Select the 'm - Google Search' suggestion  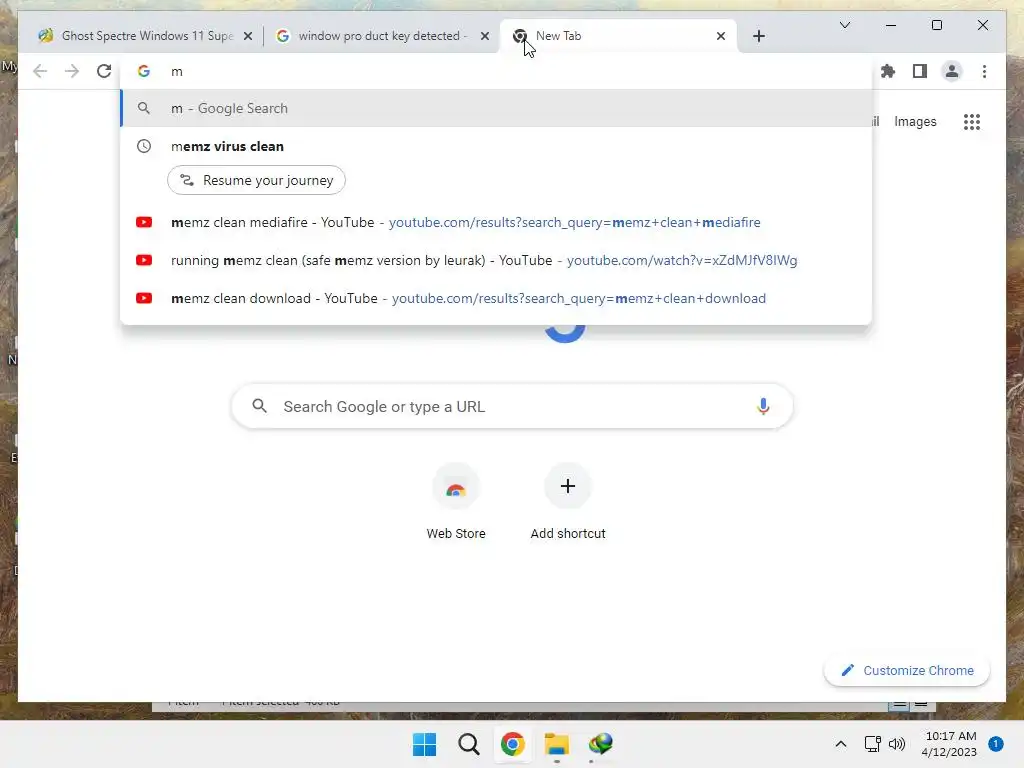pyautogui.click(x=496, y=108)
